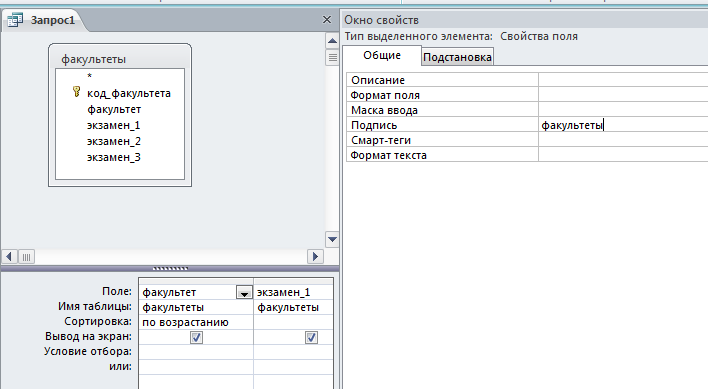Click the или criteria cell for экзамен_1
The height and width of the screenshot is (389, 708).
point(293,366)
